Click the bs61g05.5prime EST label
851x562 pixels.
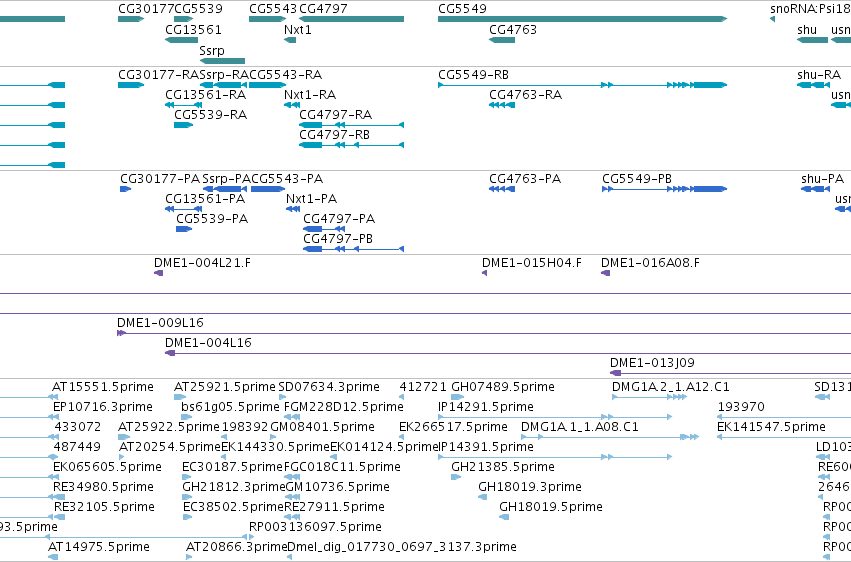(x=231, y=407)
